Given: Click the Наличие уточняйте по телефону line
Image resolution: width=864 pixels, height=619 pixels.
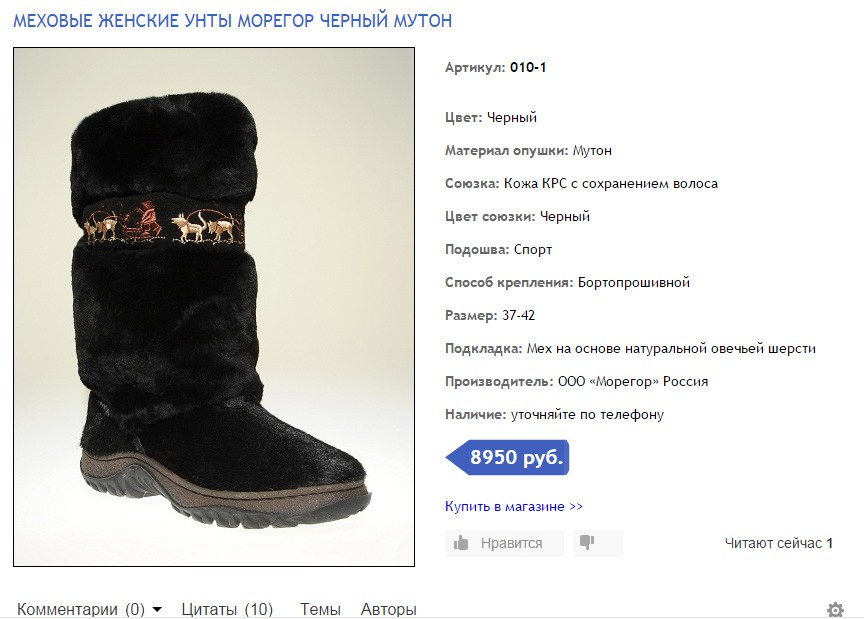Looking at the screenshot, I should click(554, 415).
